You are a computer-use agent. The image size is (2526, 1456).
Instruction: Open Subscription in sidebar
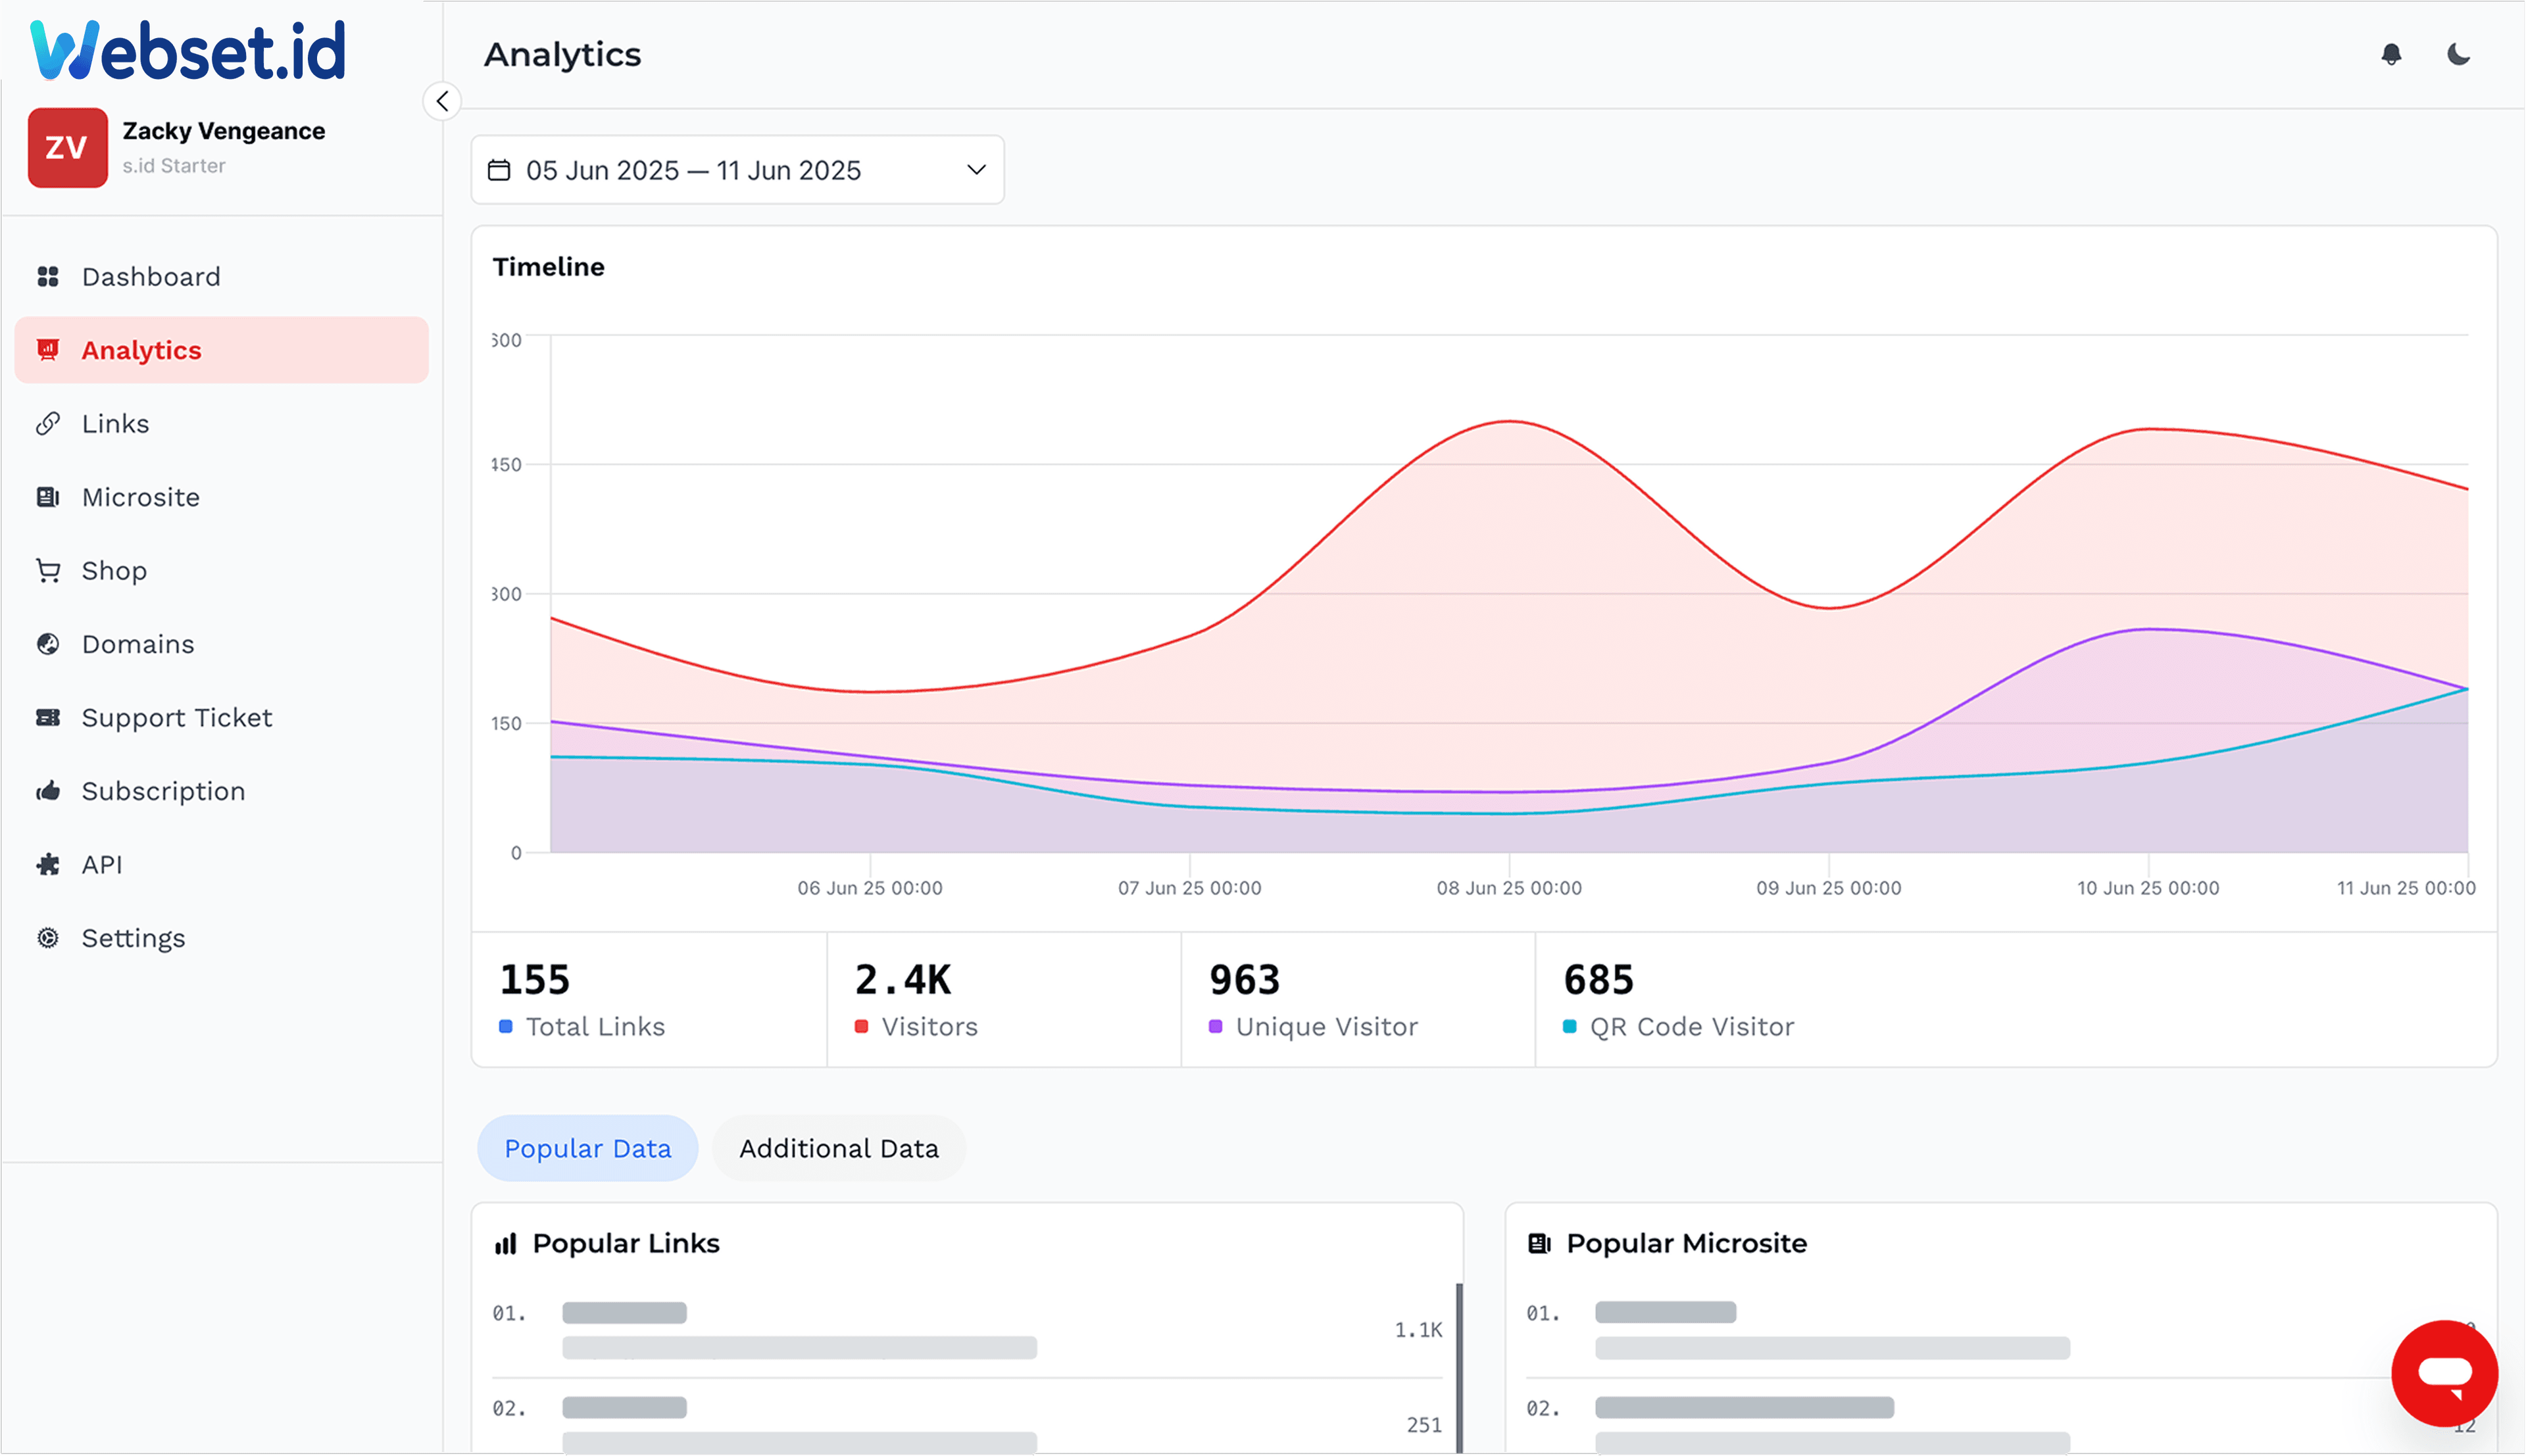click(x=163, y=791)
